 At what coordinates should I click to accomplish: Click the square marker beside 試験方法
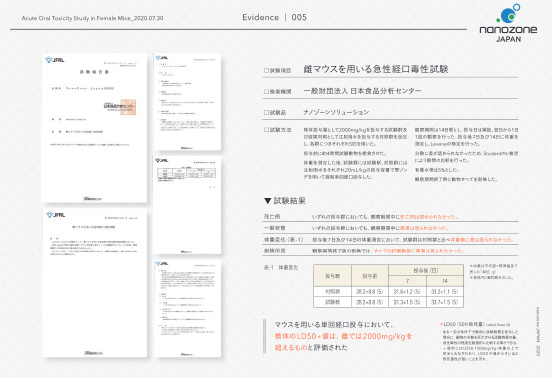click(x=266, y=130)
